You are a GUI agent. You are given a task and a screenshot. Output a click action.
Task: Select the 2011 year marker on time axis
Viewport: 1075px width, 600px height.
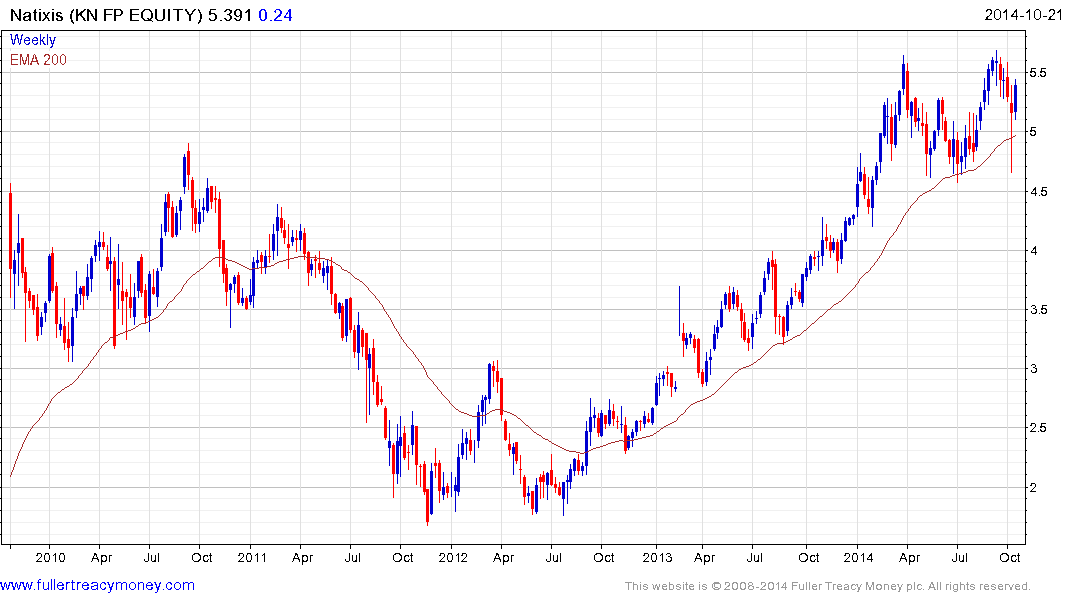(251, 557)
